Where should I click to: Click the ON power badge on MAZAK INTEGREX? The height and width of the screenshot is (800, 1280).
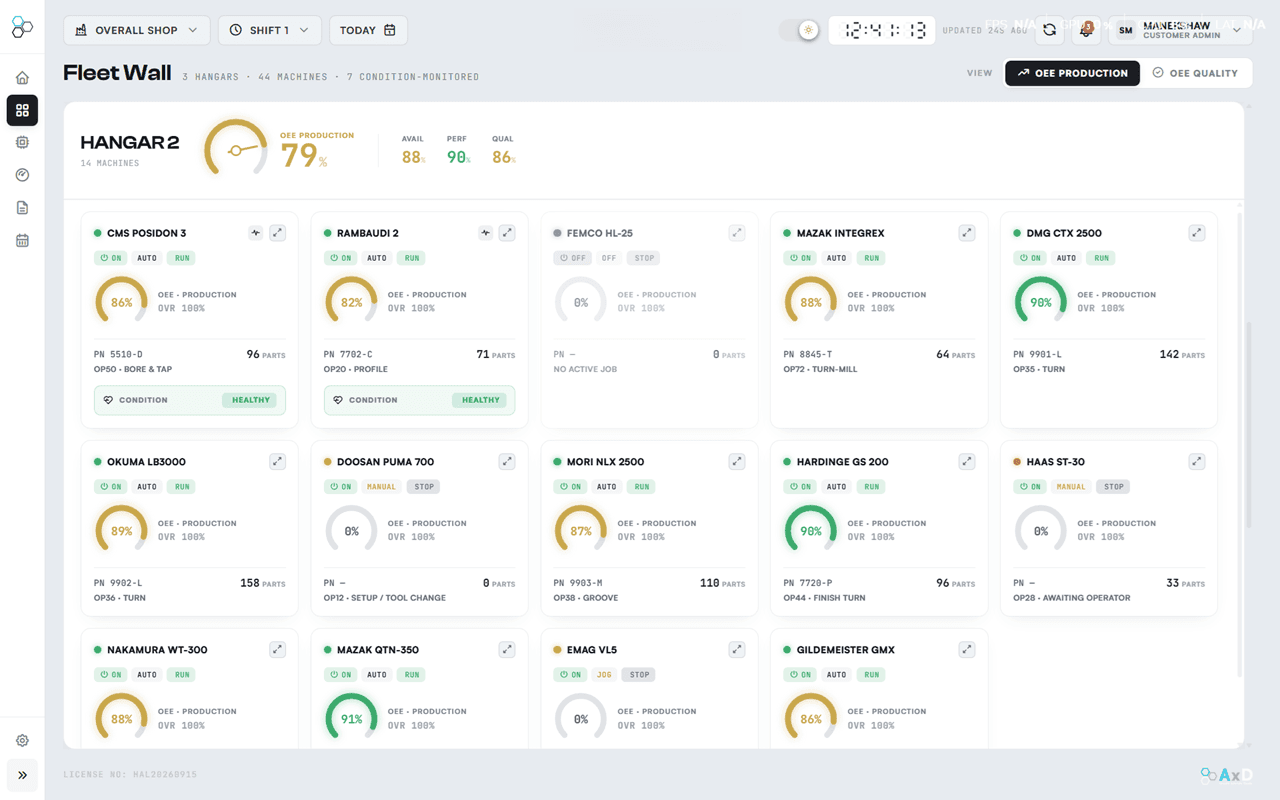(x=801, y=258)
